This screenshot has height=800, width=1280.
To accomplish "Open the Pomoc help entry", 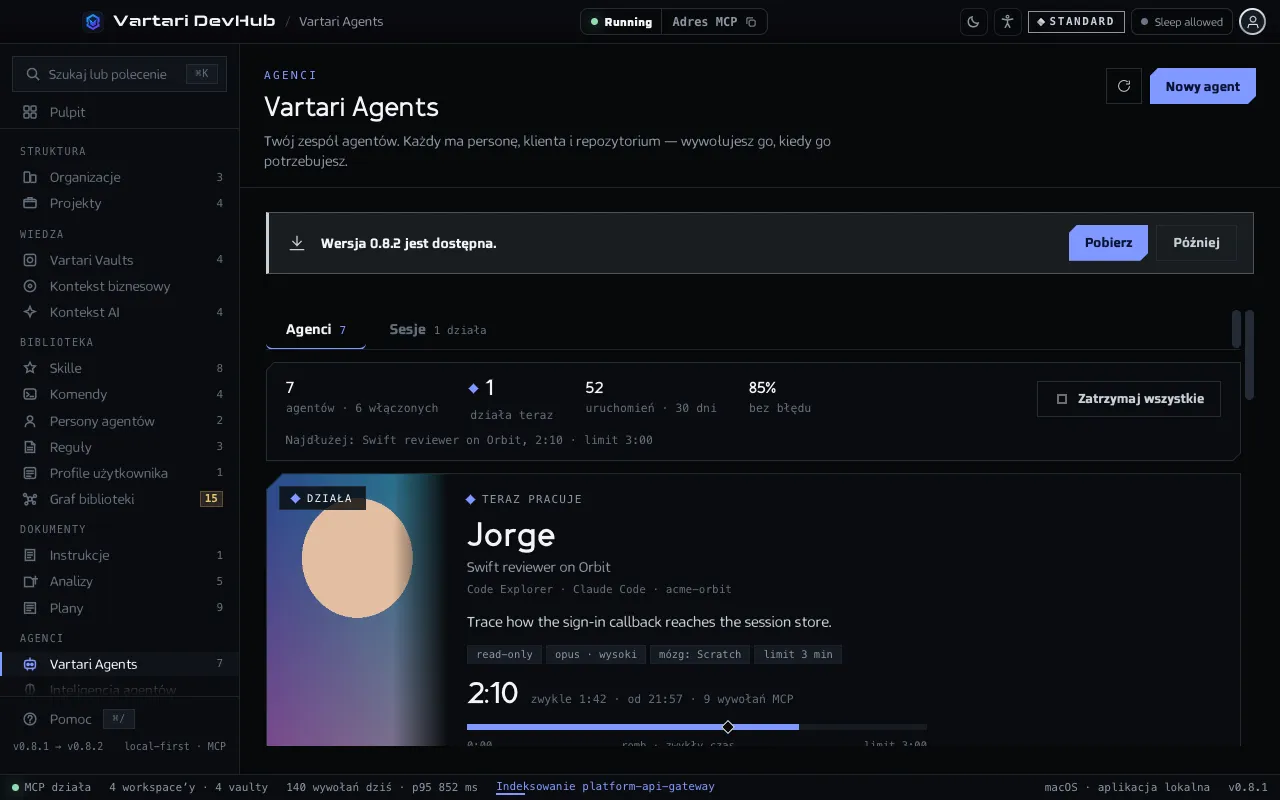I will click(78, 719).
